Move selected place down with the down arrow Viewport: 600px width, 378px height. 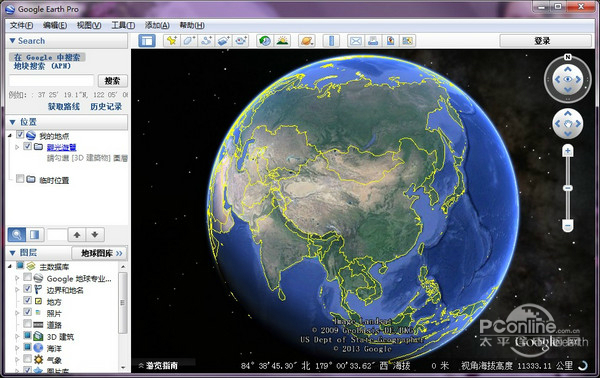[95, 235]
